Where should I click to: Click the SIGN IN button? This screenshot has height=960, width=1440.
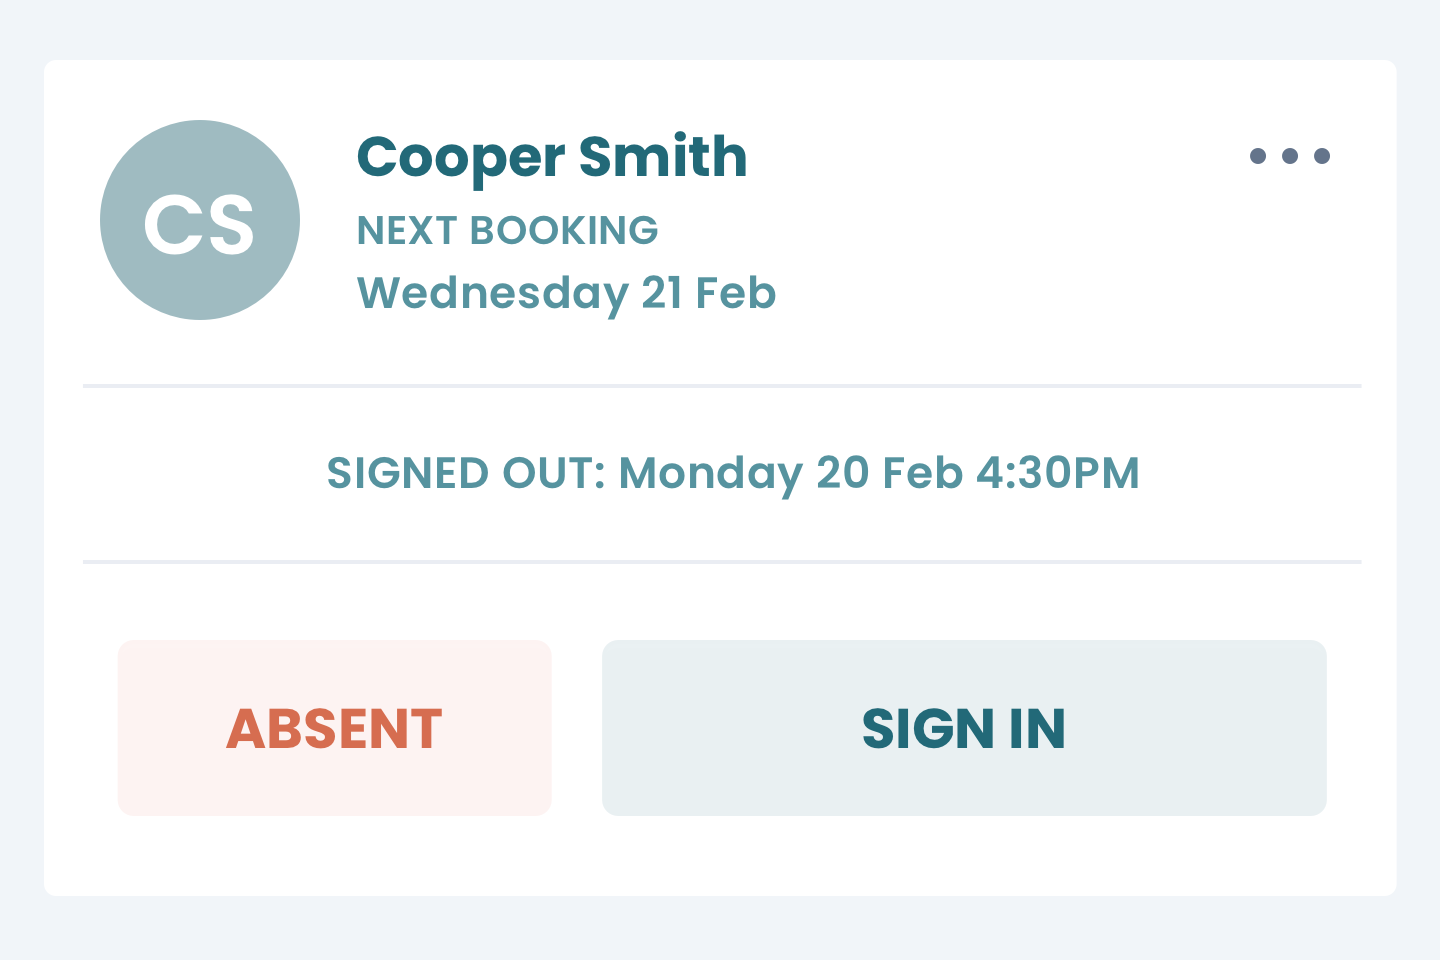click(964, 728)
